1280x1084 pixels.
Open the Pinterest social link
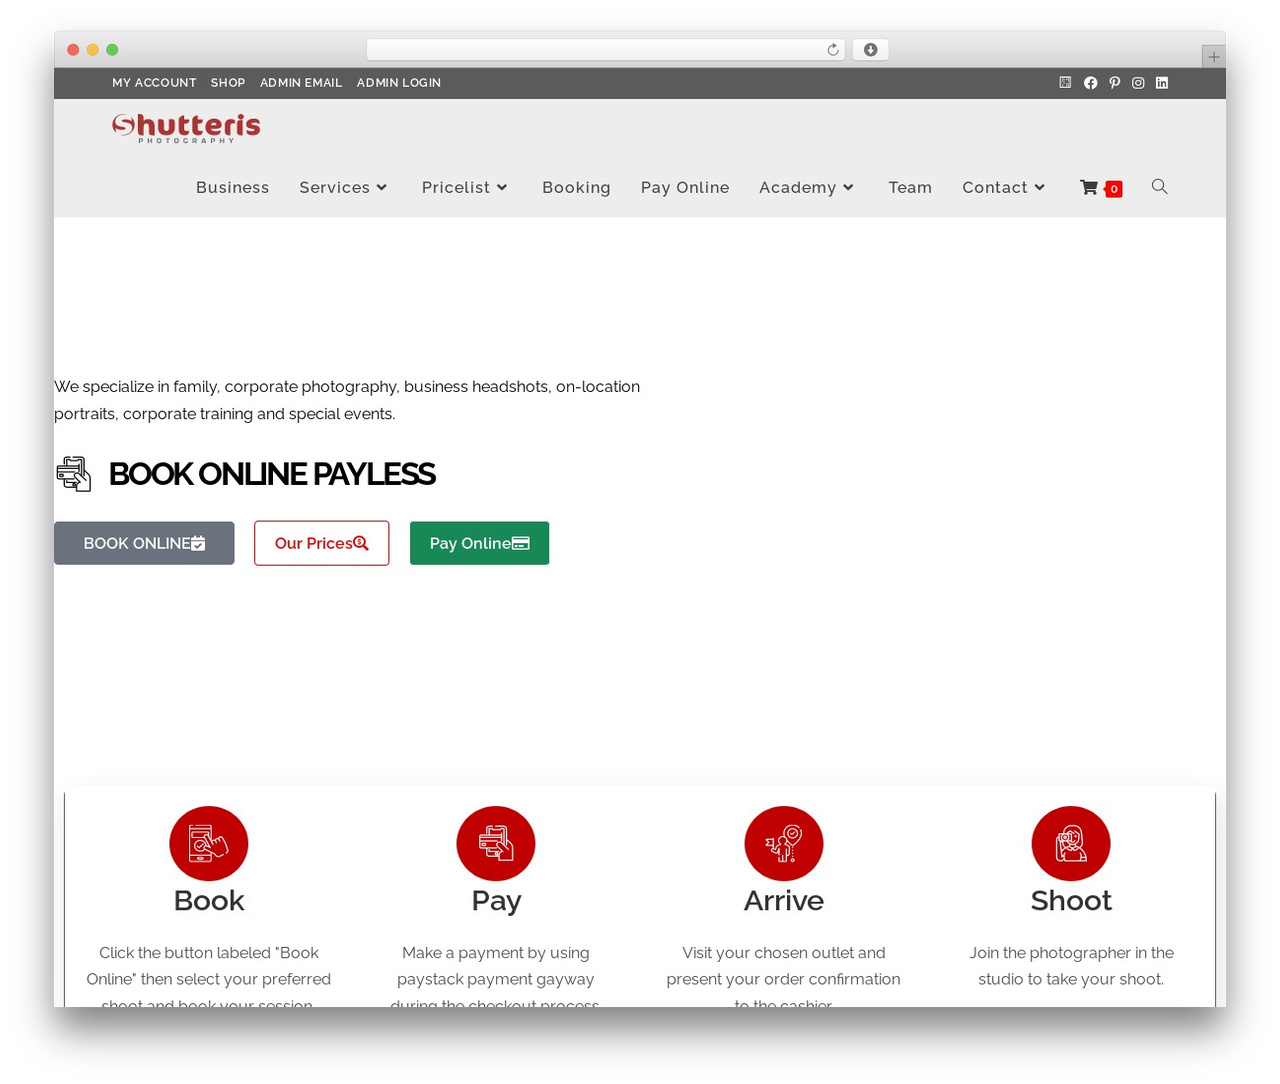click(x=1114, y=83)
